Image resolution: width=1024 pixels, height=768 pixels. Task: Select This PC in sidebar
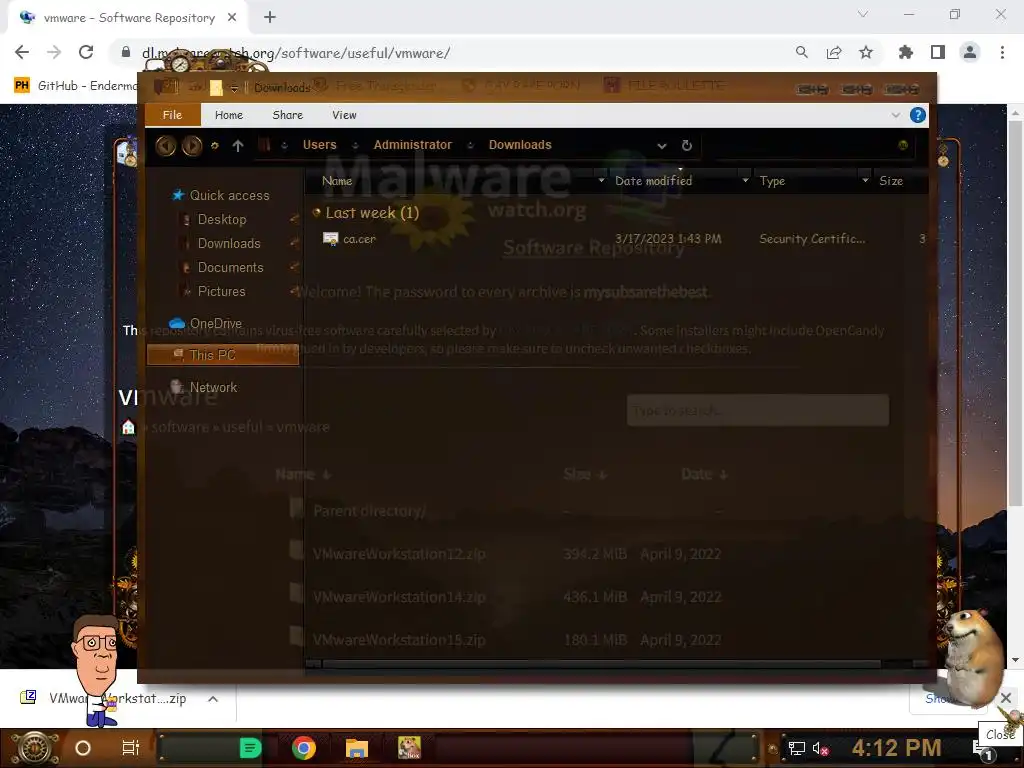point(223,355)
